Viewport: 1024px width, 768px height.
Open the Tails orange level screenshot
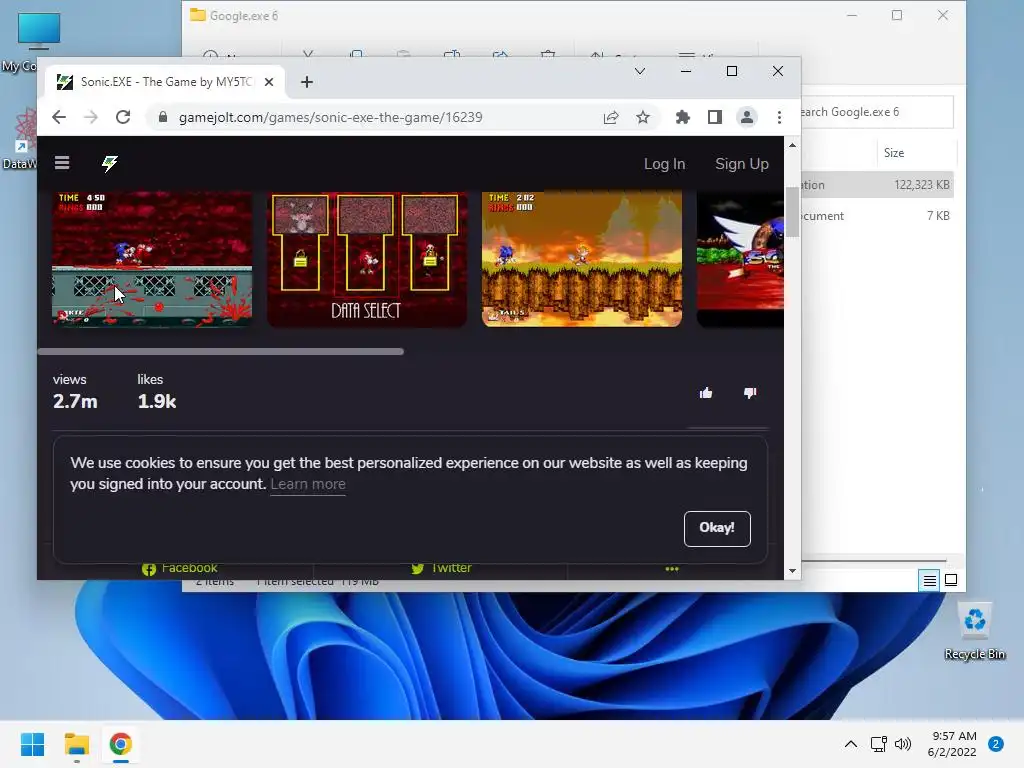[x=582, y=259]
